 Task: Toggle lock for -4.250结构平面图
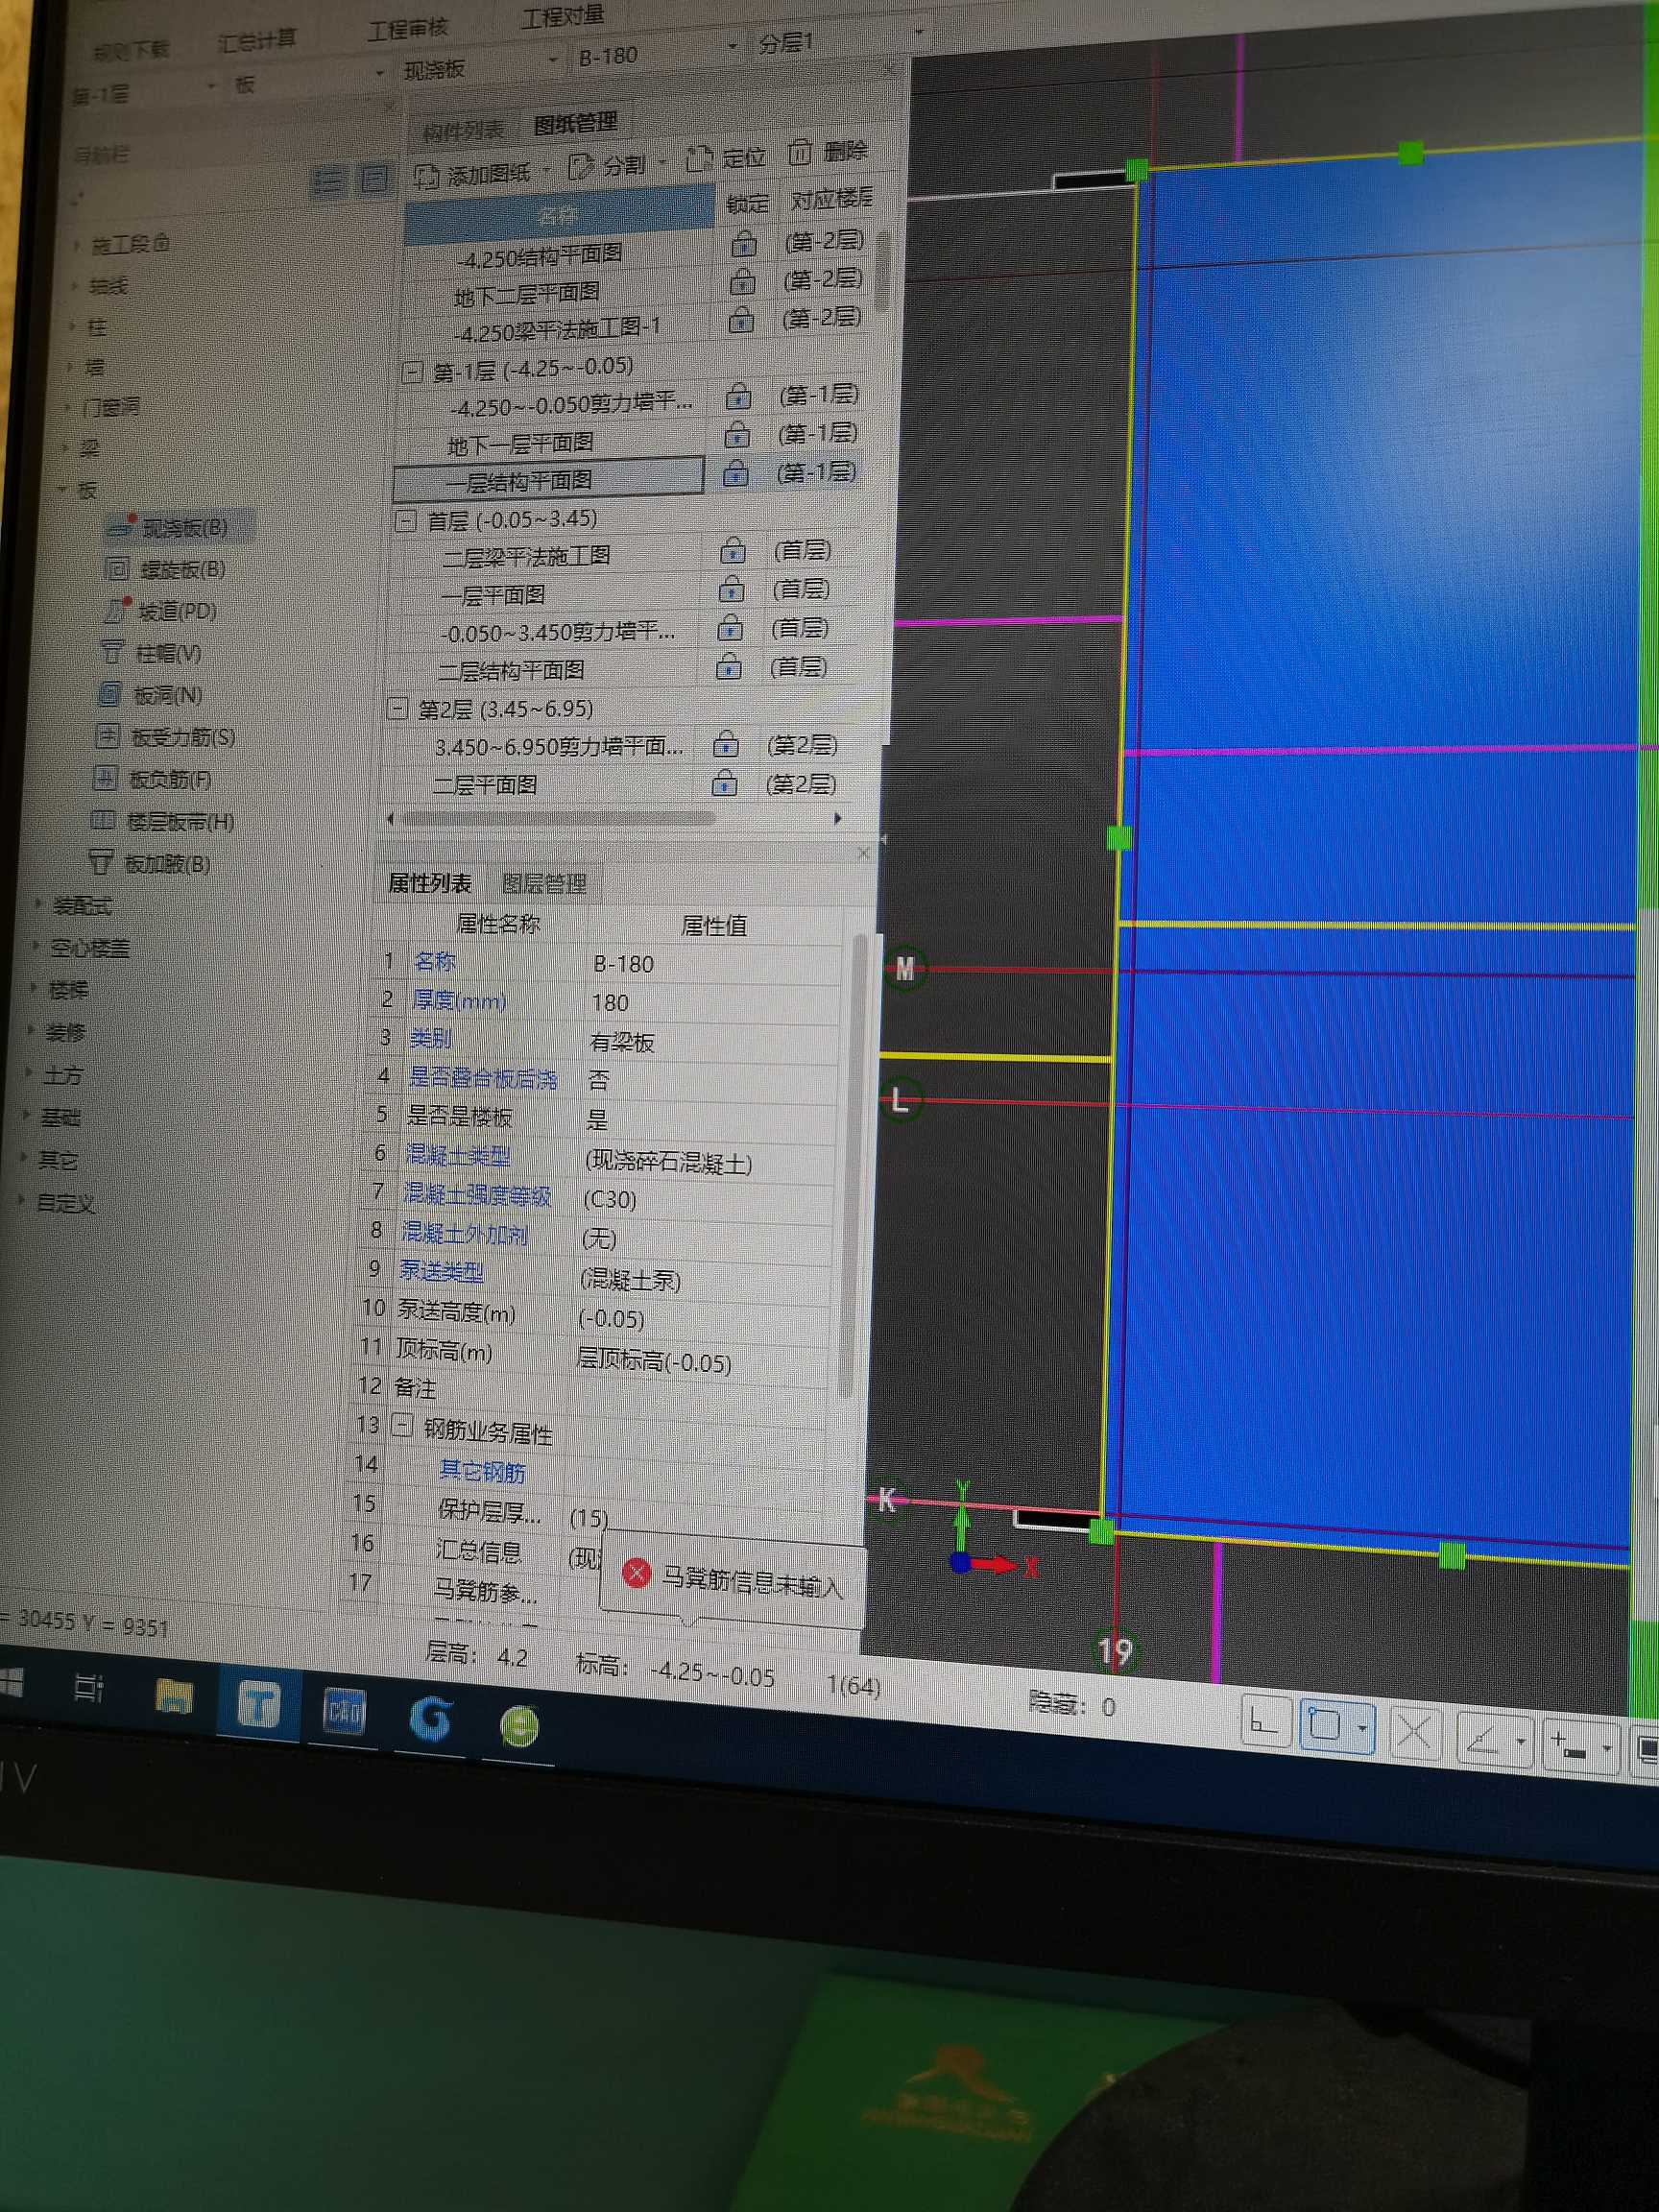(743, 243)
